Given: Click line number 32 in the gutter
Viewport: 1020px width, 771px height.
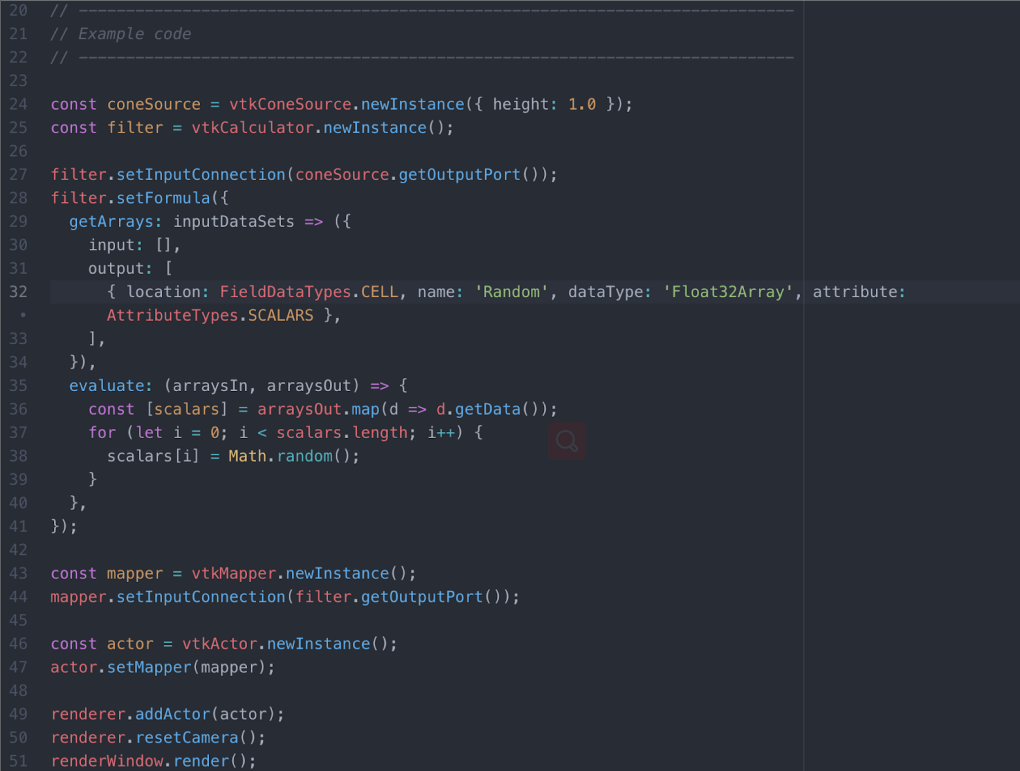Looking at the screenshot, I should (18, 291).
